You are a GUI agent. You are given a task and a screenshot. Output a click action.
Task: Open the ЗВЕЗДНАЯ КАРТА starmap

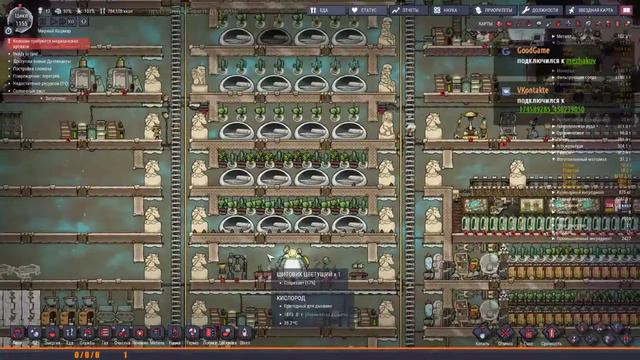[x=592, y=10]
